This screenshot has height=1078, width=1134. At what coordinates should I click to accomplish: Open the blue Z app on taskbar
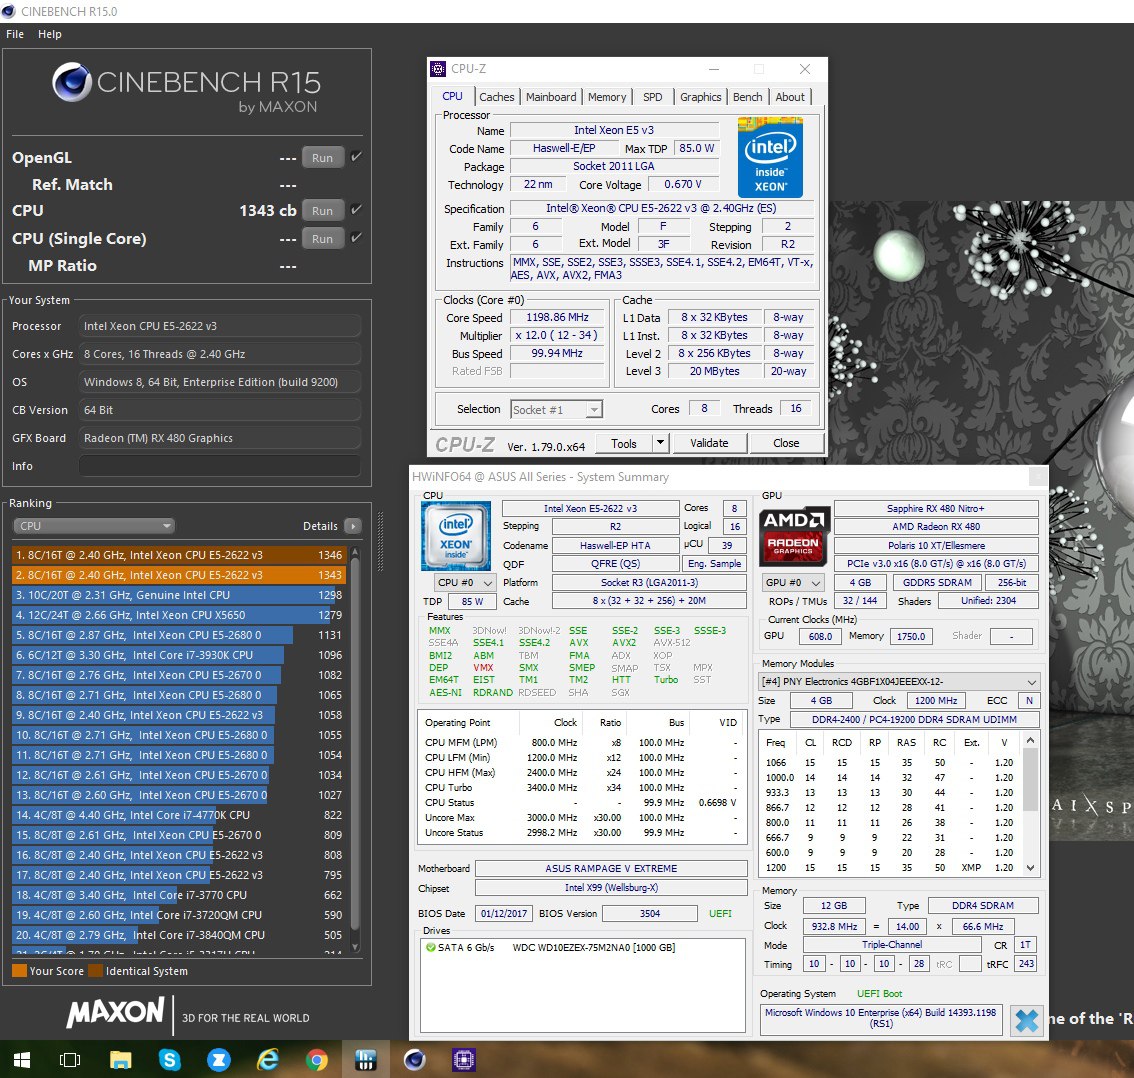click(x=218, y=1060)
